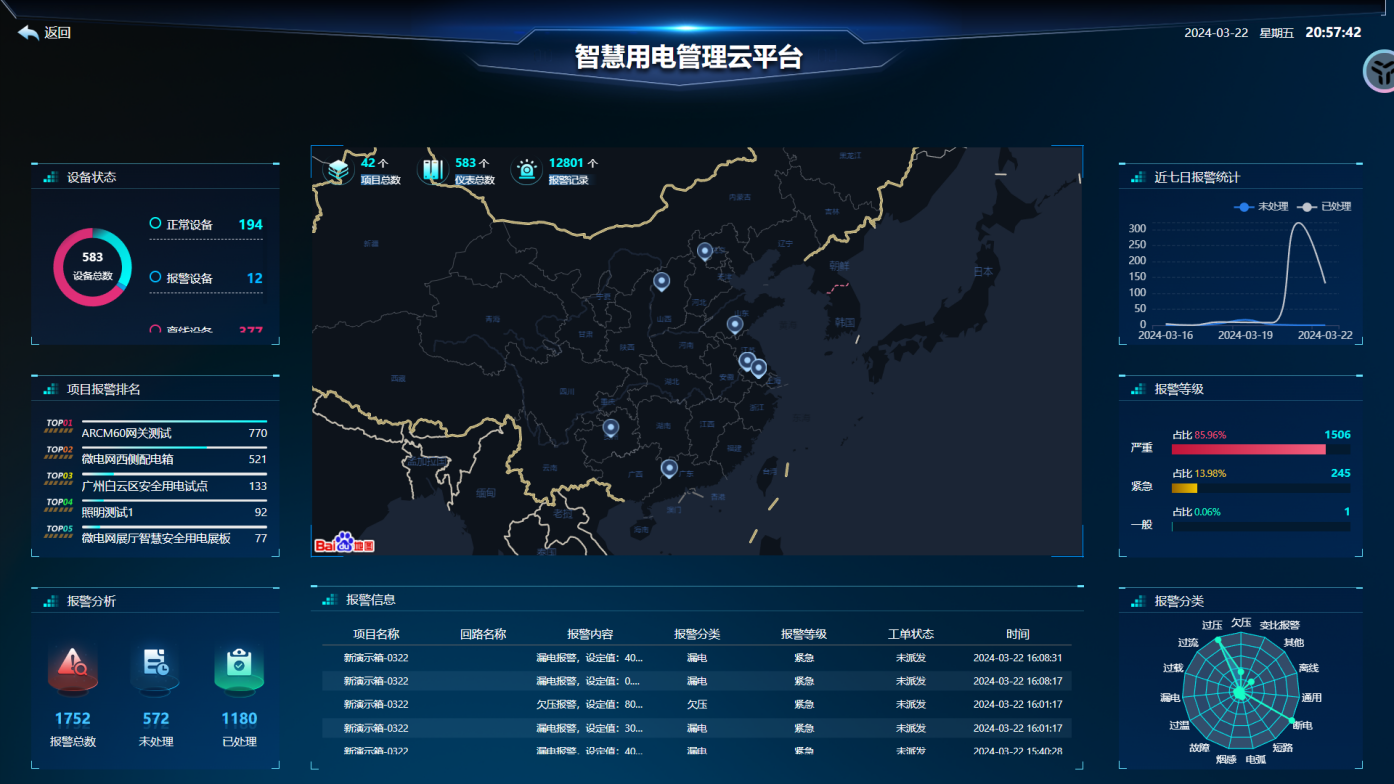Click the 时间 column header
The image size is (1394, 784).
click(x=1017, y=634)
